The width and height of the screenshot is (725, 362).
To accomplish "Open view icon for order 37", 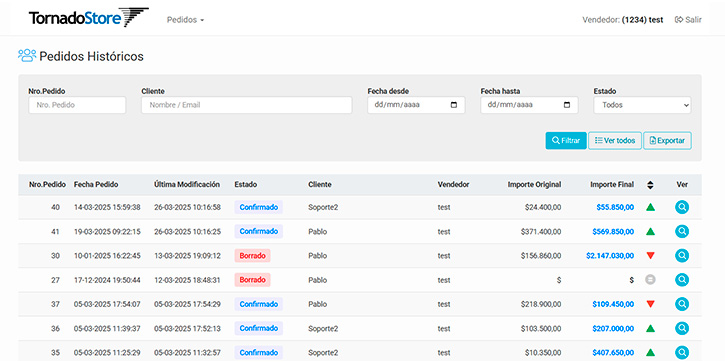I will pyautogui.click(x=682, y=304).
